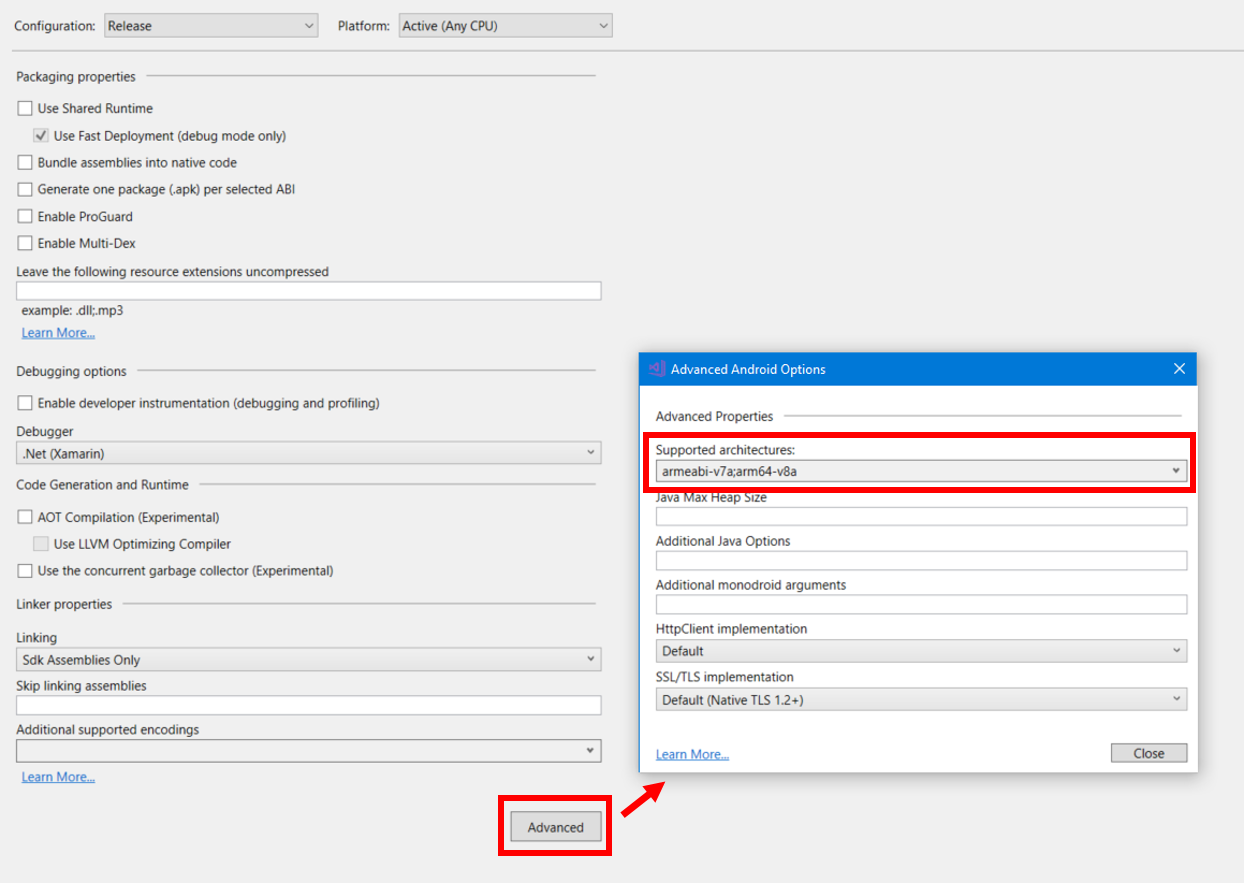Check AOT Compilation (Experimental)
The image size is (1244, 883).
[x=25, y=518]
